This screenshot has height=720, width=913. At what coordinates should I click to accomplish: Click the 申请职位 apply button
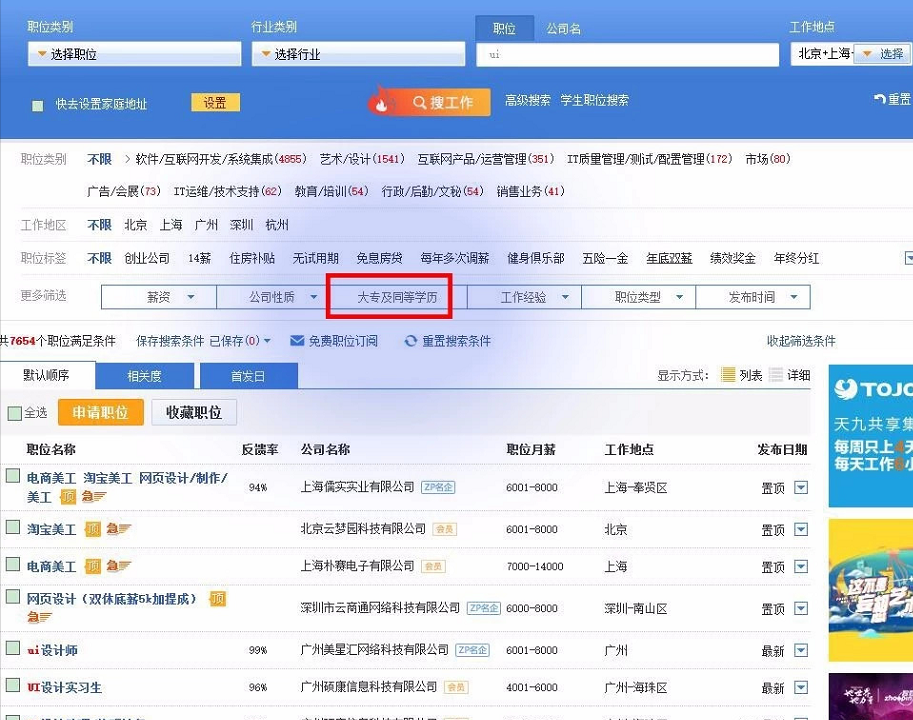point(100,412)
